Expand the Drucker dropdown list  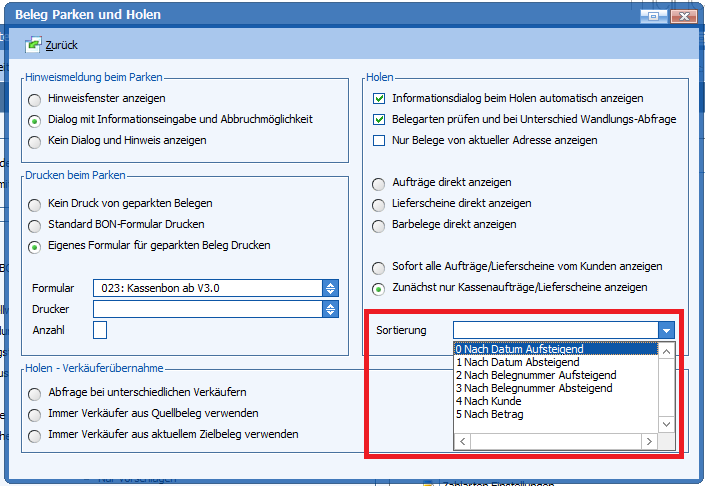330,309
